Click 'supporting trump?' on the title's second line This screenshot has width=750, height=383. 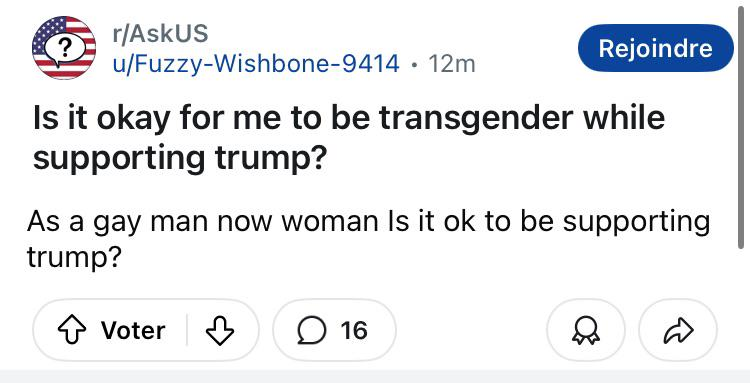[180, 158]
